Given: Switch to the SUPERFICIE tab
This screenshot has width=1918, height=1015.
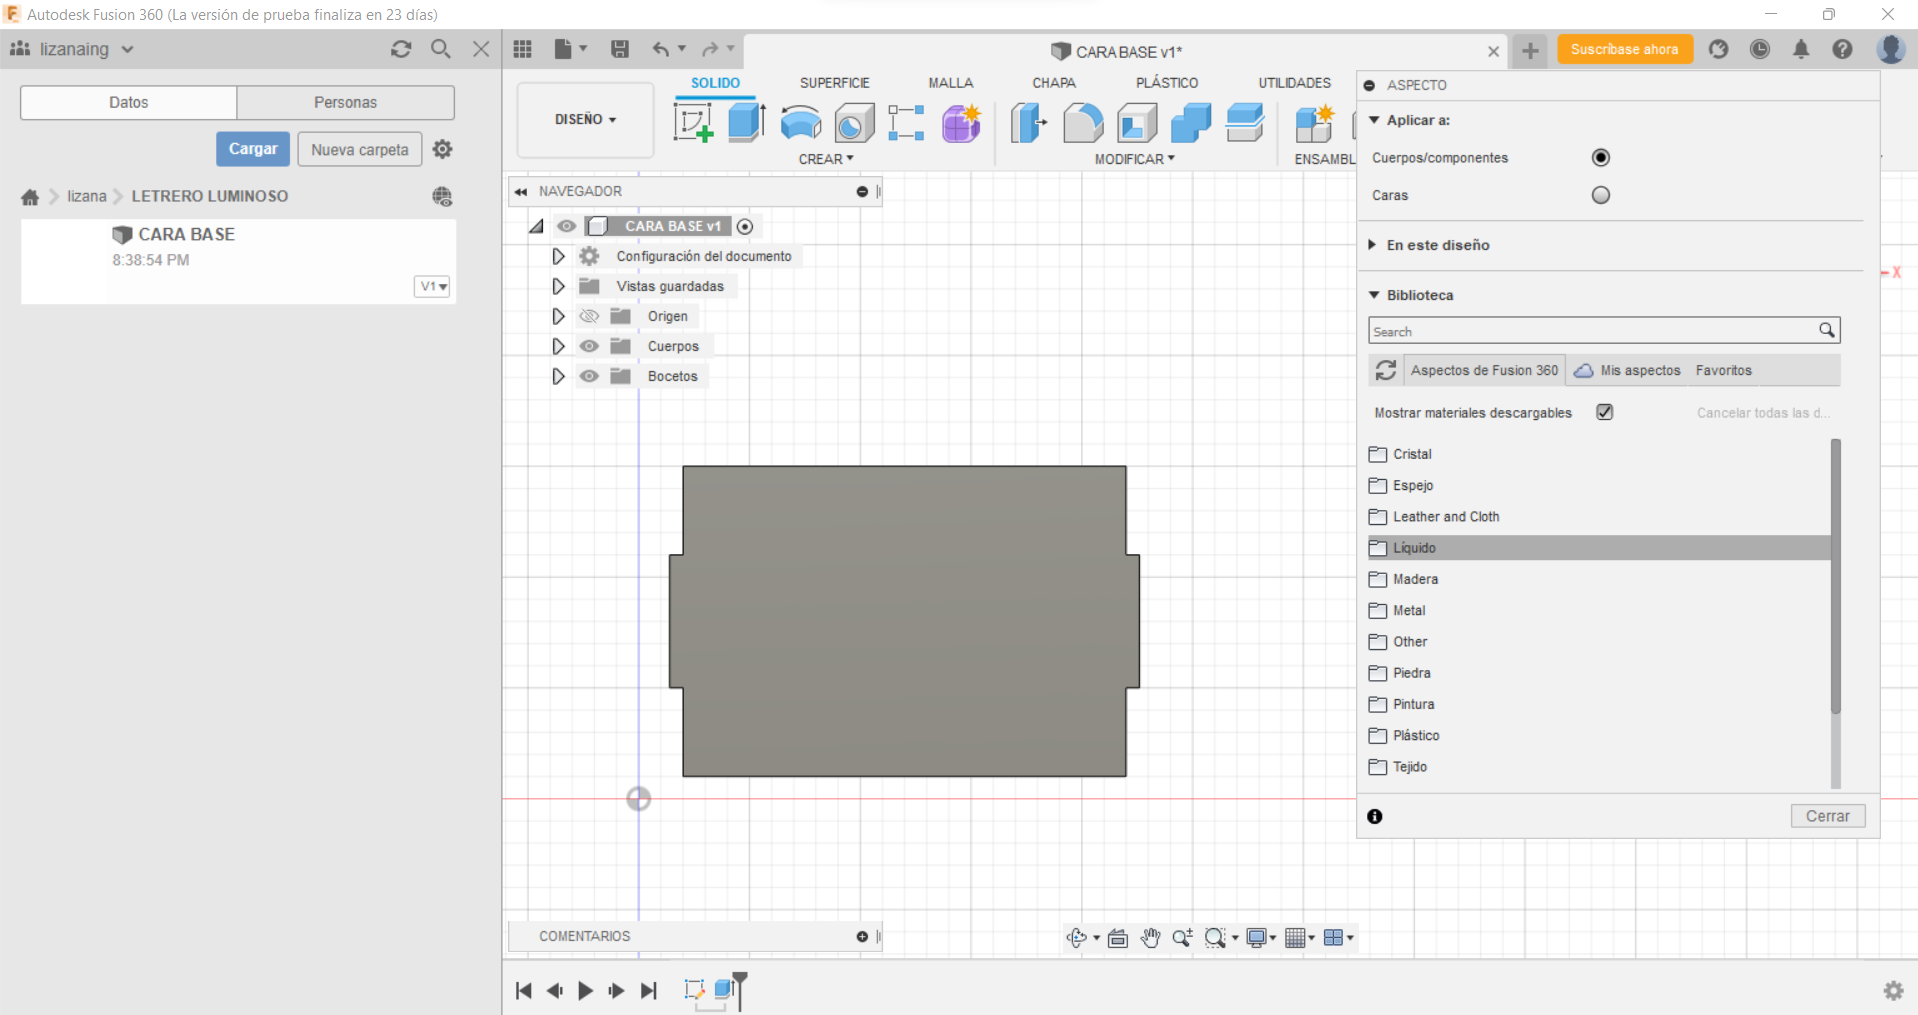Looking at the screenshot, I should click(834, 83).
